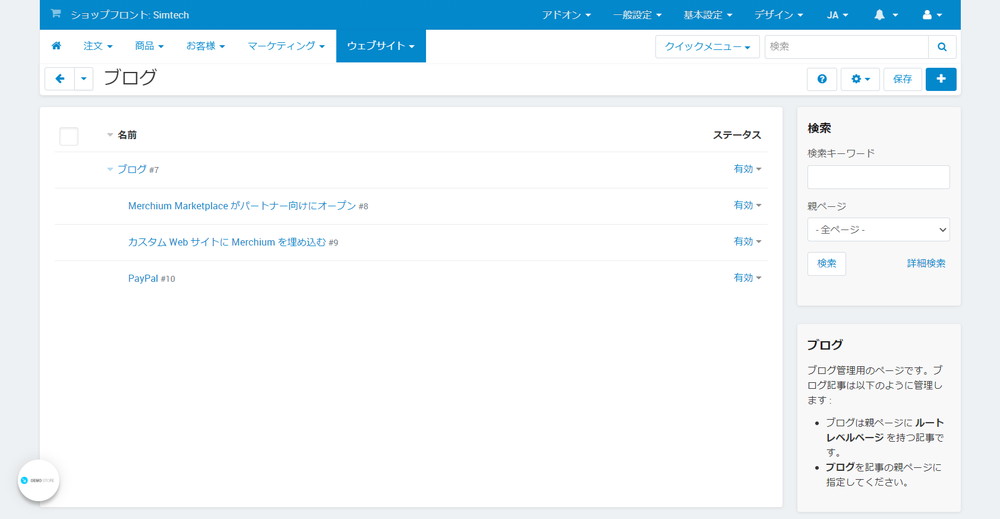Open the ブログ #7 page link
The image size is (1000, 519).
pos(132,169)
